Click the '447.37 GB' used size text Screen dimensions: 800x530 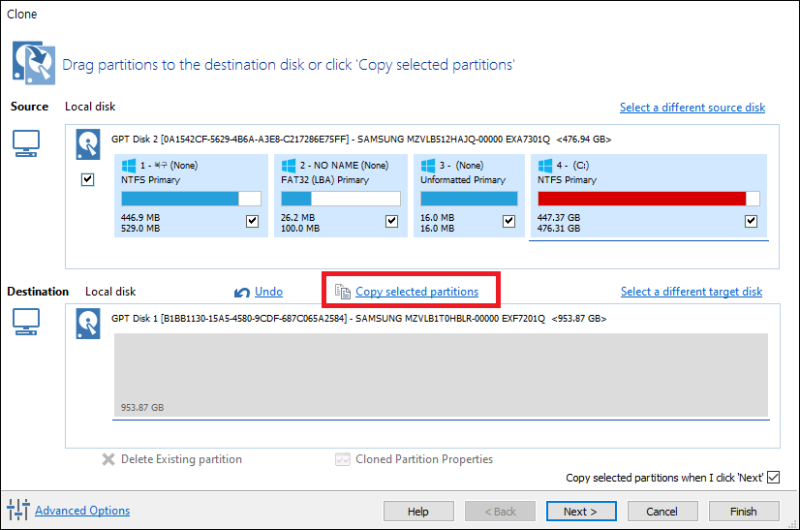tap(559, 218)
